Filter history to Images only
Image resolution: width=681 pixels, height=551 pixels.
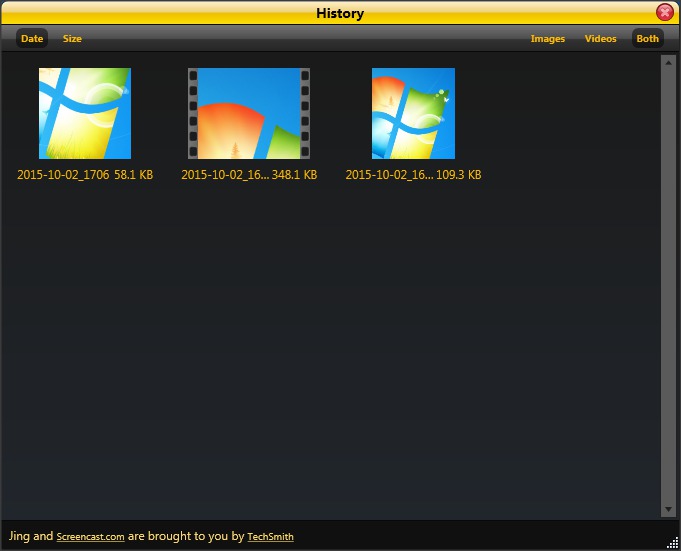(548, 39)
